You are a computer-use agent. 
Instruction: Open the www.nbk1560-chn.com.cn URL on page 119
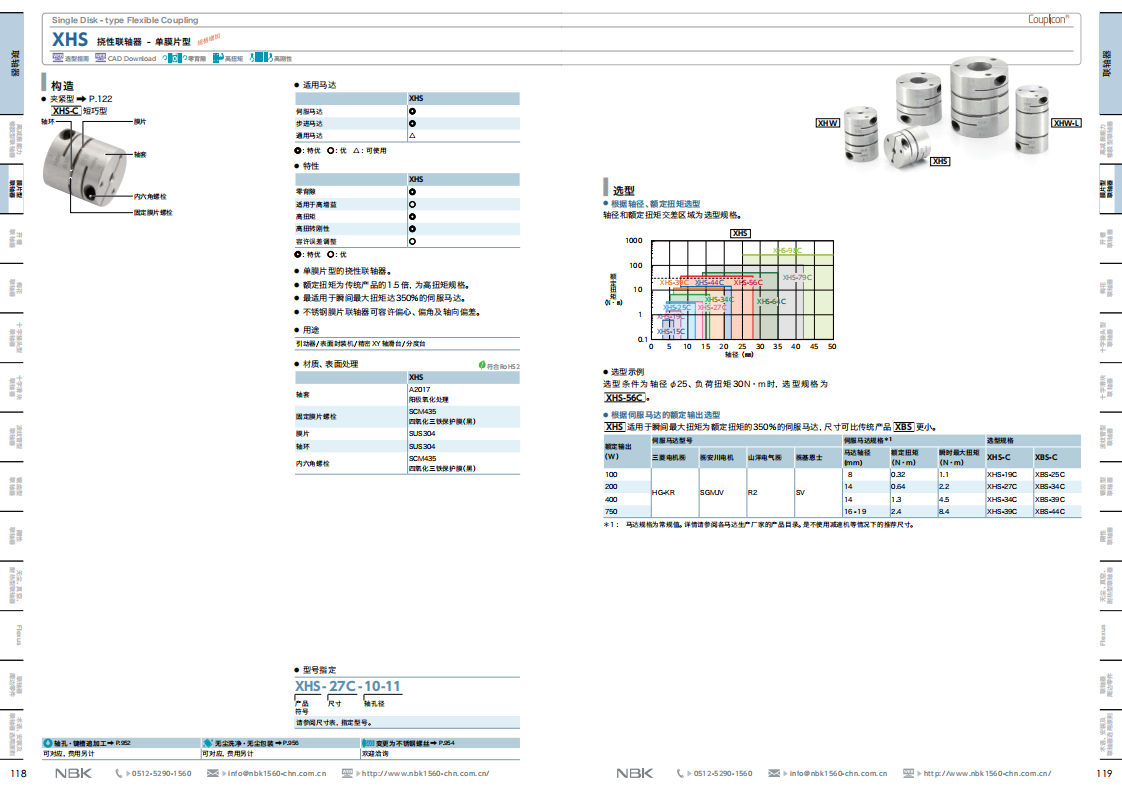coord(987,774)
